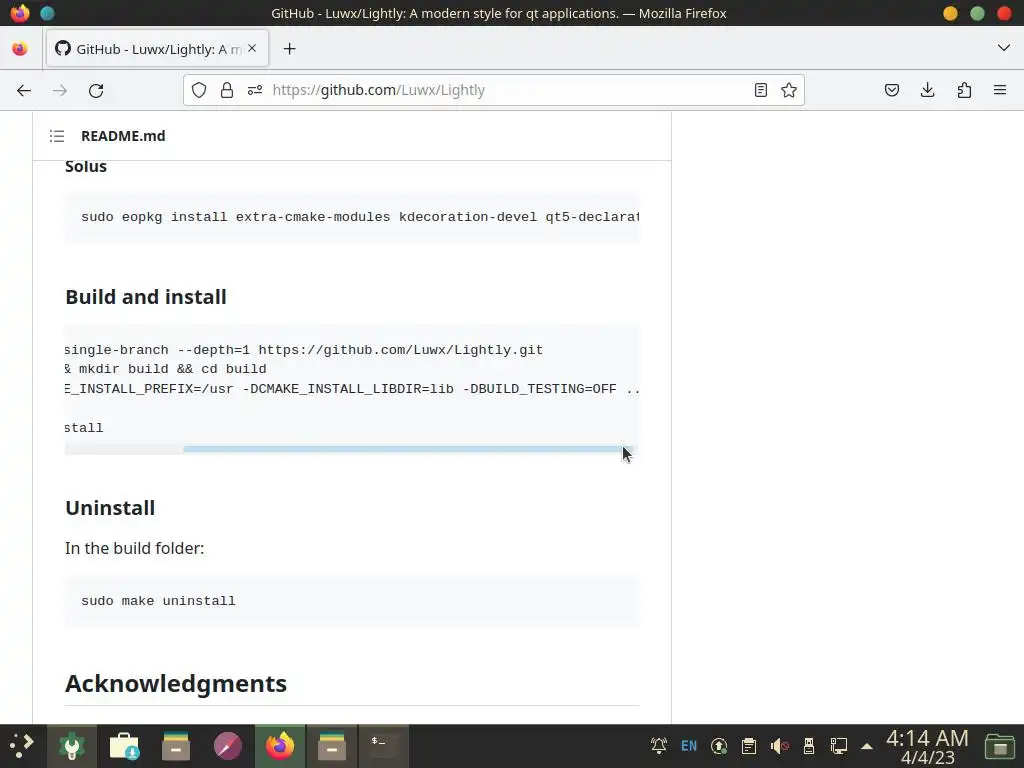Viewport: 1024px width, 768px height.
Task: Open README.md outline list icon
Action: [57, 136]
